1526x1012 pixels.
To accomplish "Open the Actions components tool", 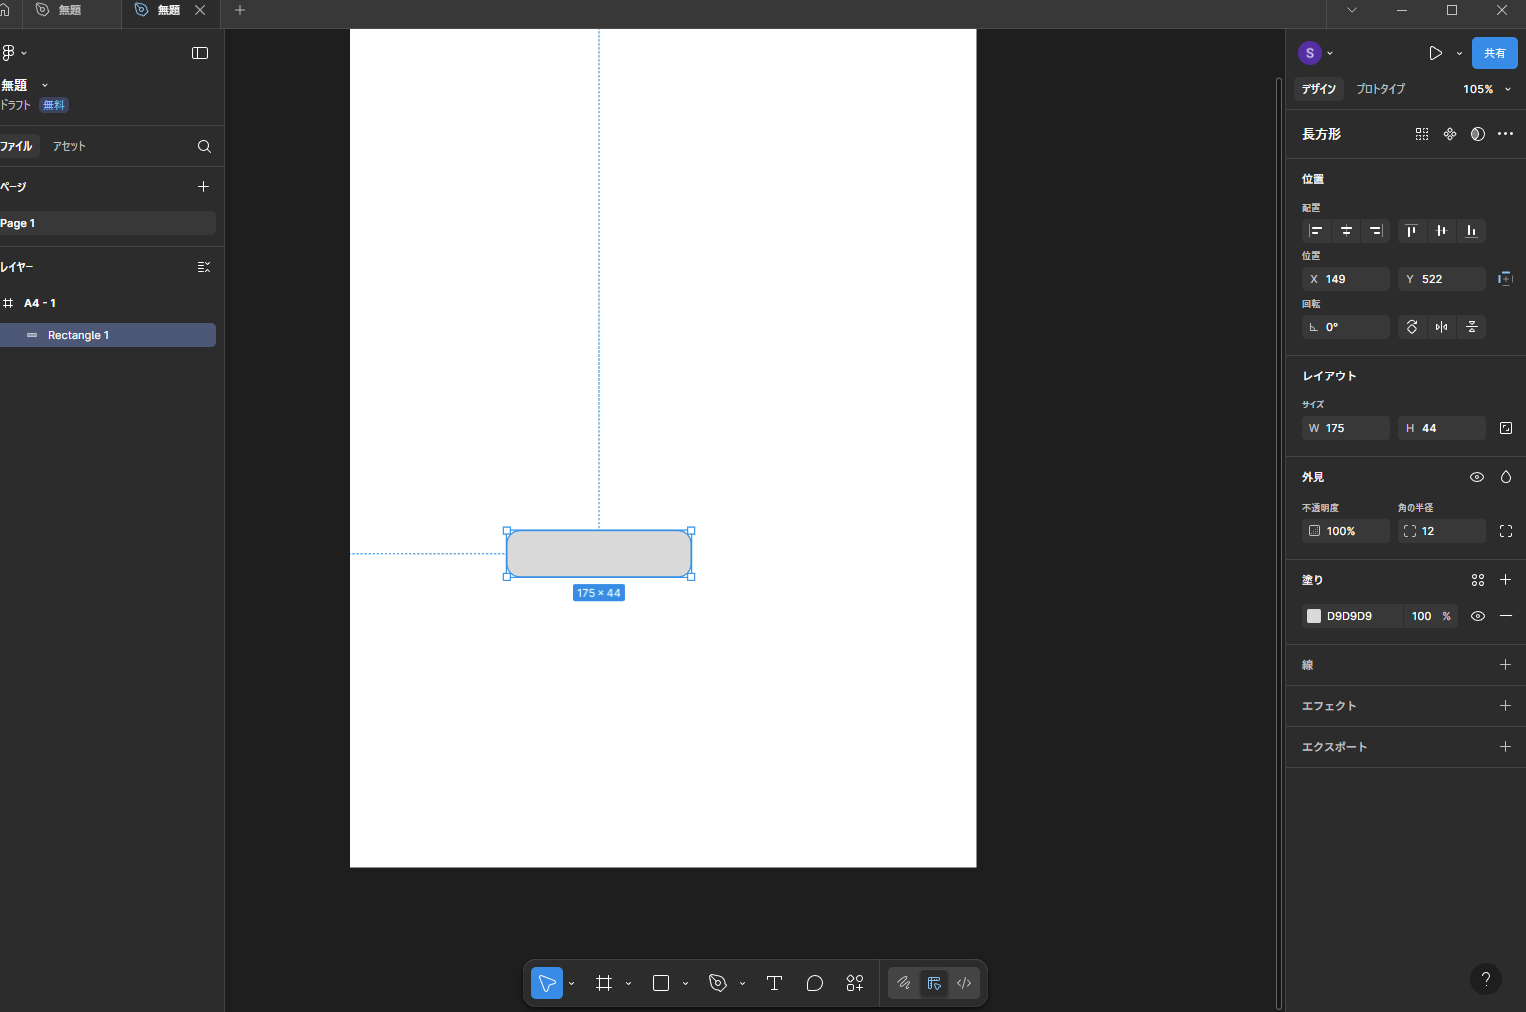I will point(854,983).
